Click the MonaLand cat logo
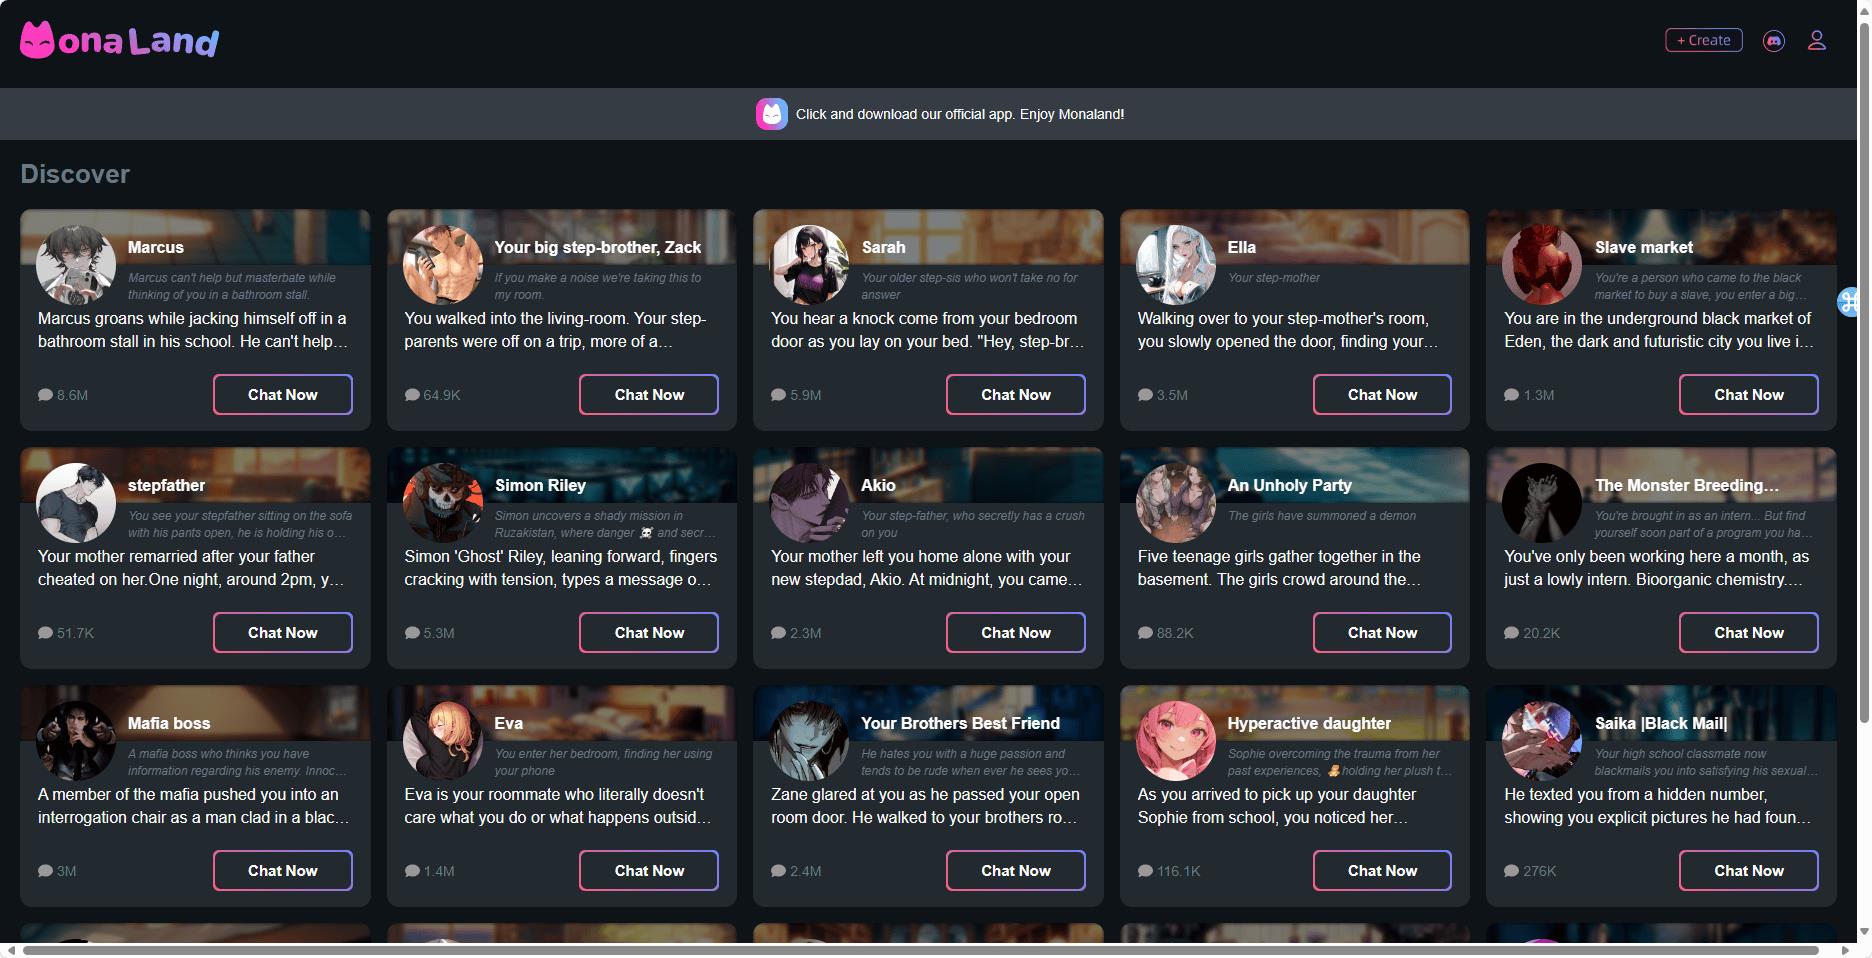 tap(38, 41)
